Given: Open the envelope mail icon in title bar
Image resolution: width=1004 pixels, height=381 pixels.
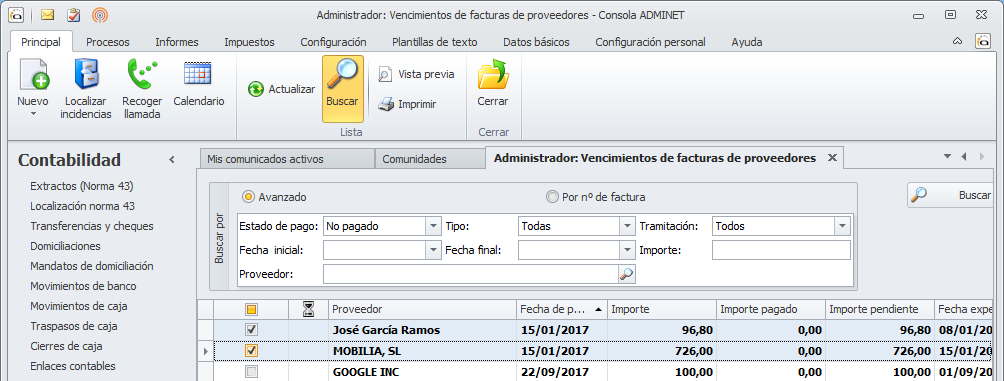Looking at the screenshot, I should (47, 14).
